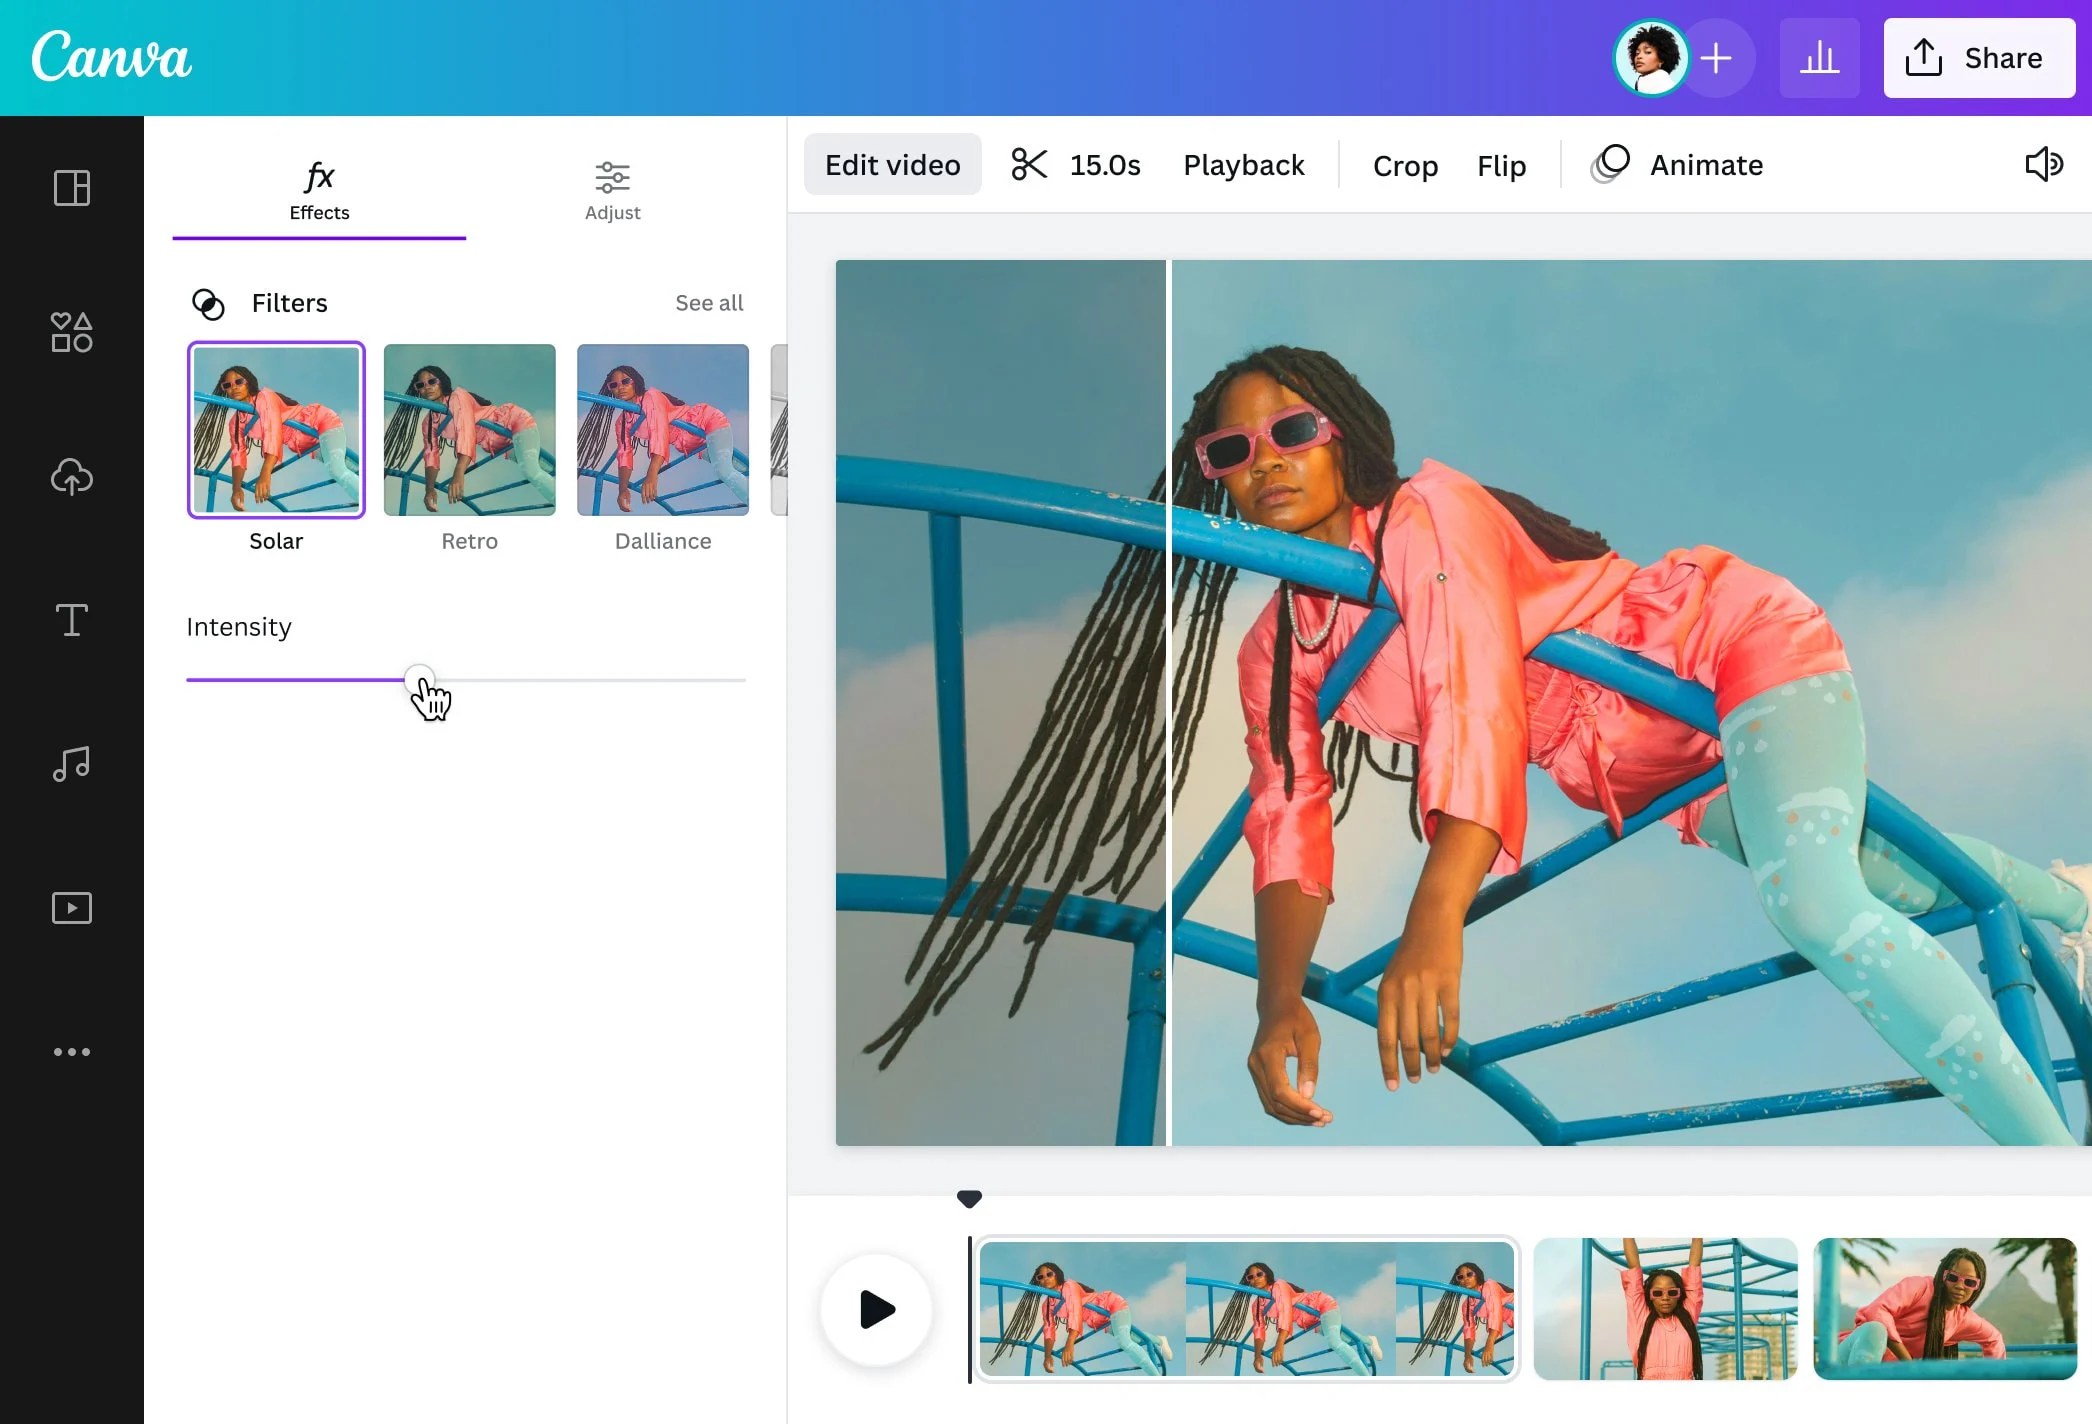The width and height of the screenshot is (2092, 1424).
Task: Open the Videos panel from the sidebar
Action: [x=71, y=907]
